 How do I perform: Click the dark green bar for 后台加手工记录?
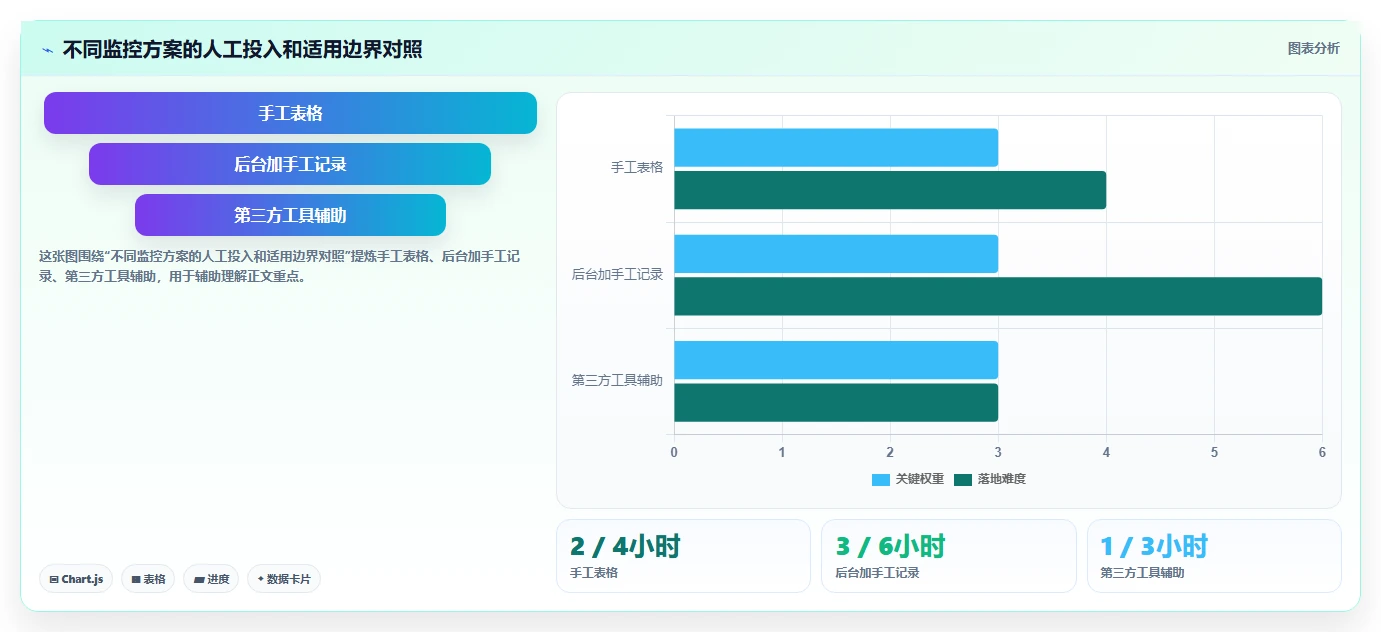point(998,296)
